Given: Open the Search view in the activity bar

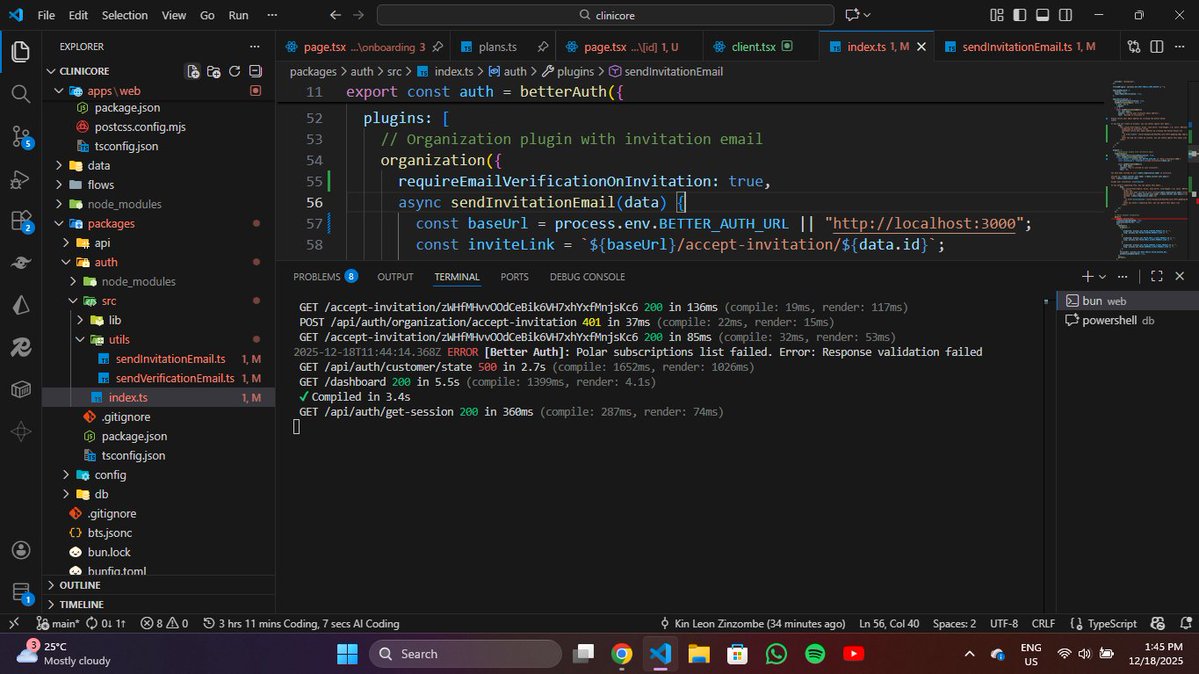Looking at the screenshot, I should 20,93.
